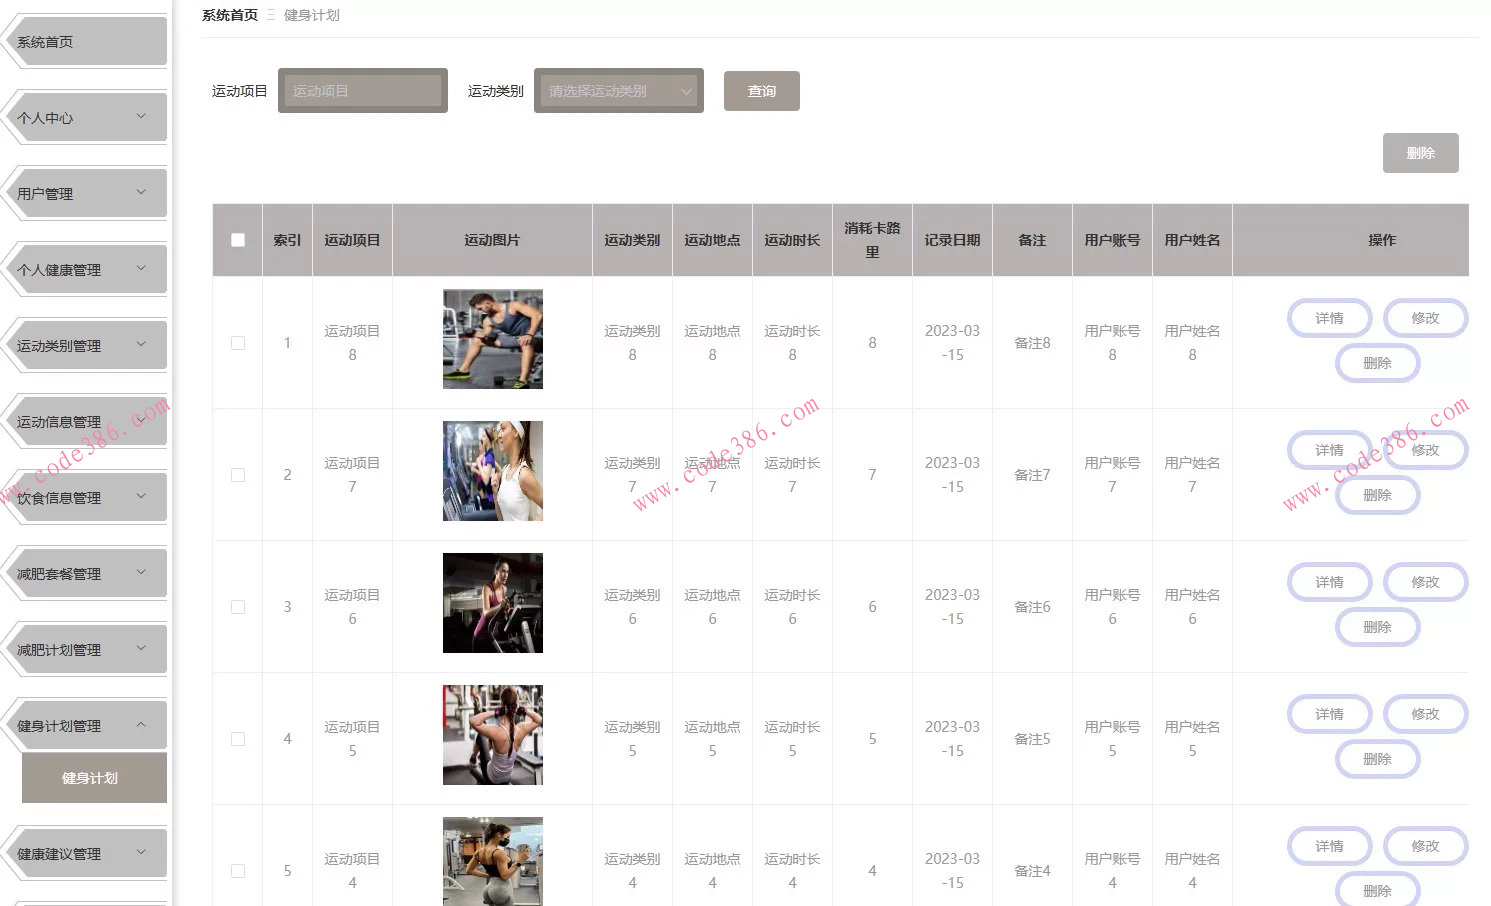Check the checkbox for row 运动项目8
The image size is (1491, 906).
coord(238,343)
